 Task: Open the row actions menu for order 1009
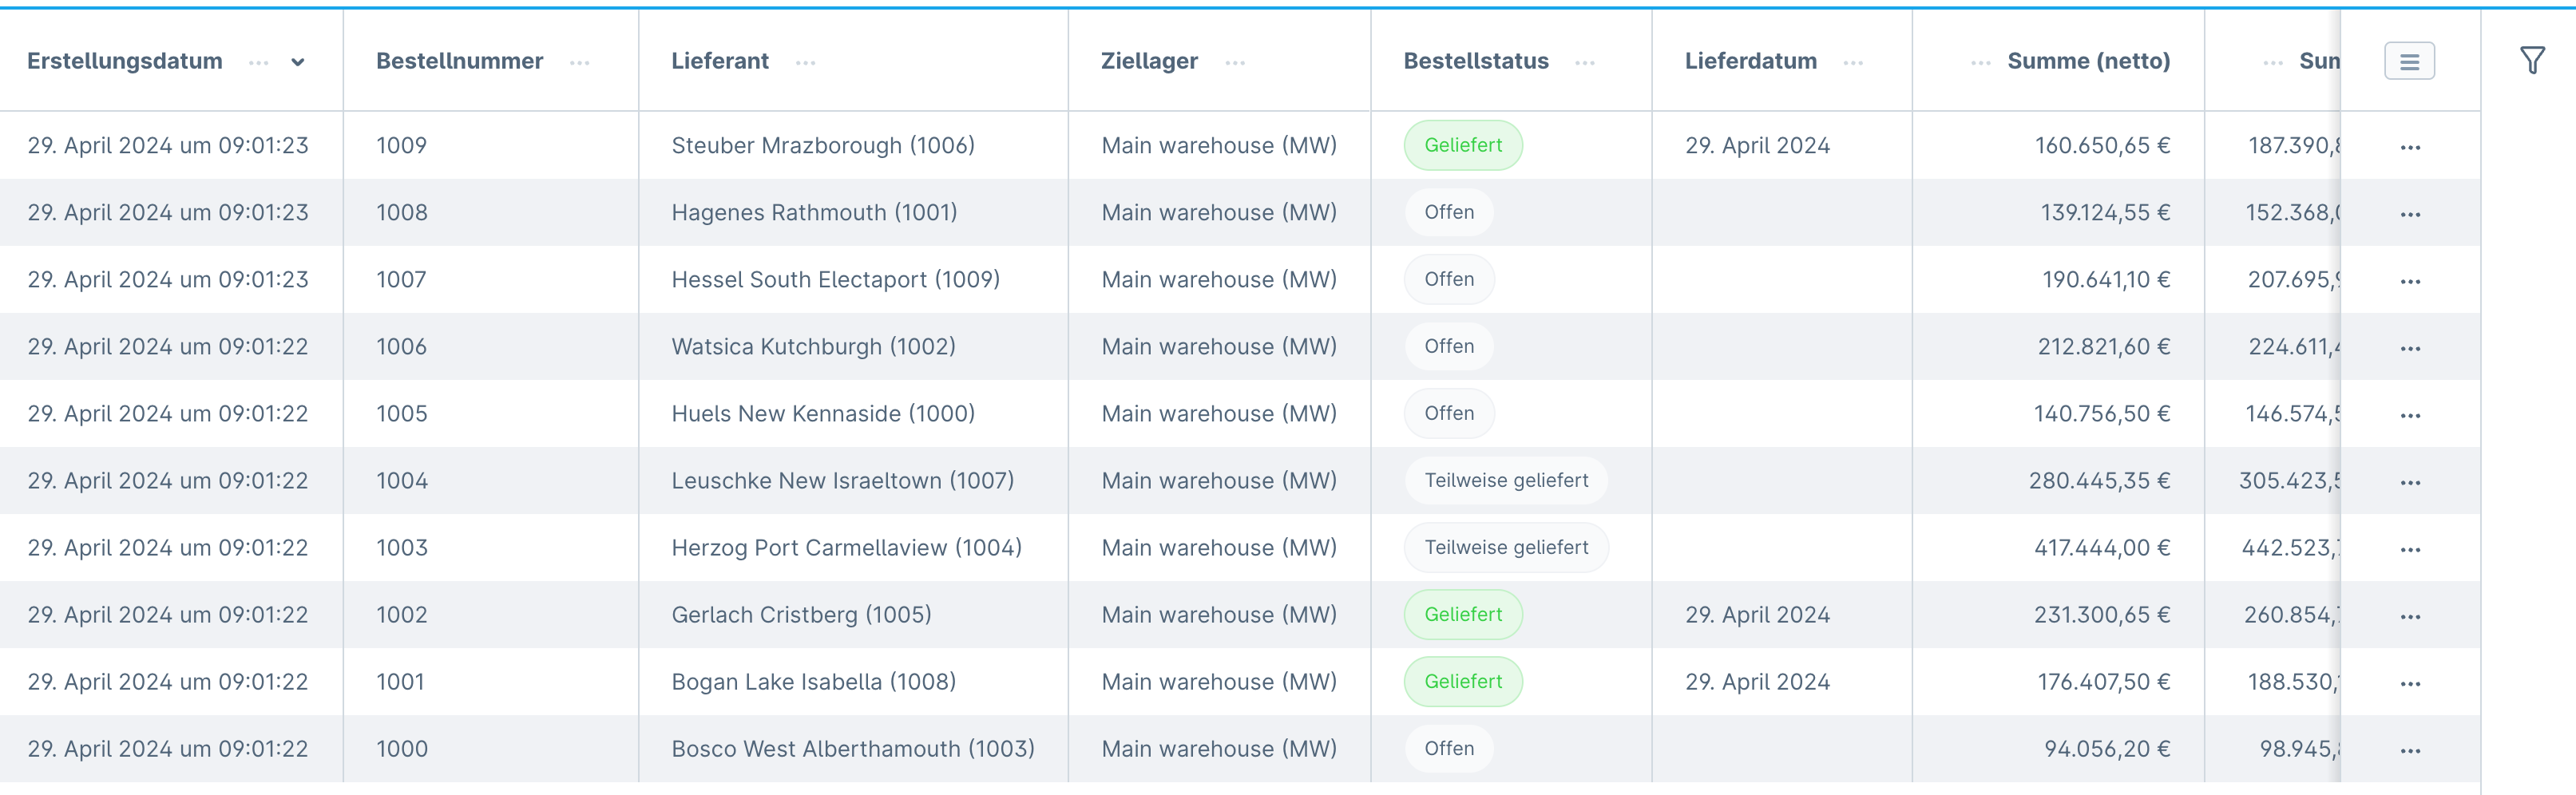click(2410, 145)
